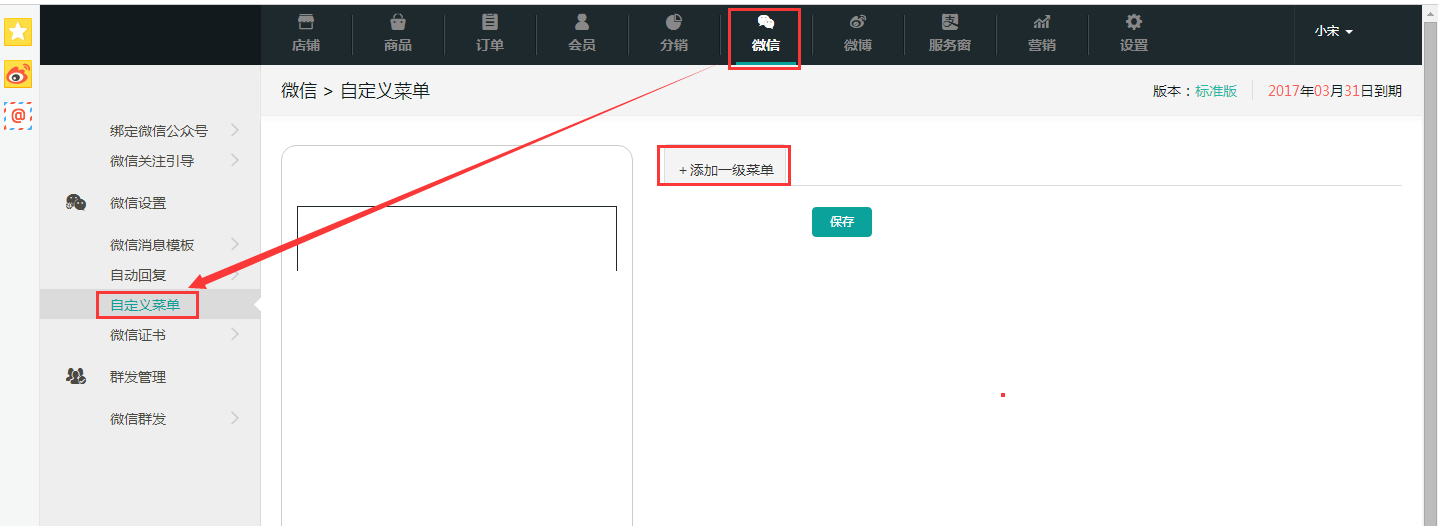Click the 保存 save button
The height and width of the screenshot is (526, 1438).
842,222
